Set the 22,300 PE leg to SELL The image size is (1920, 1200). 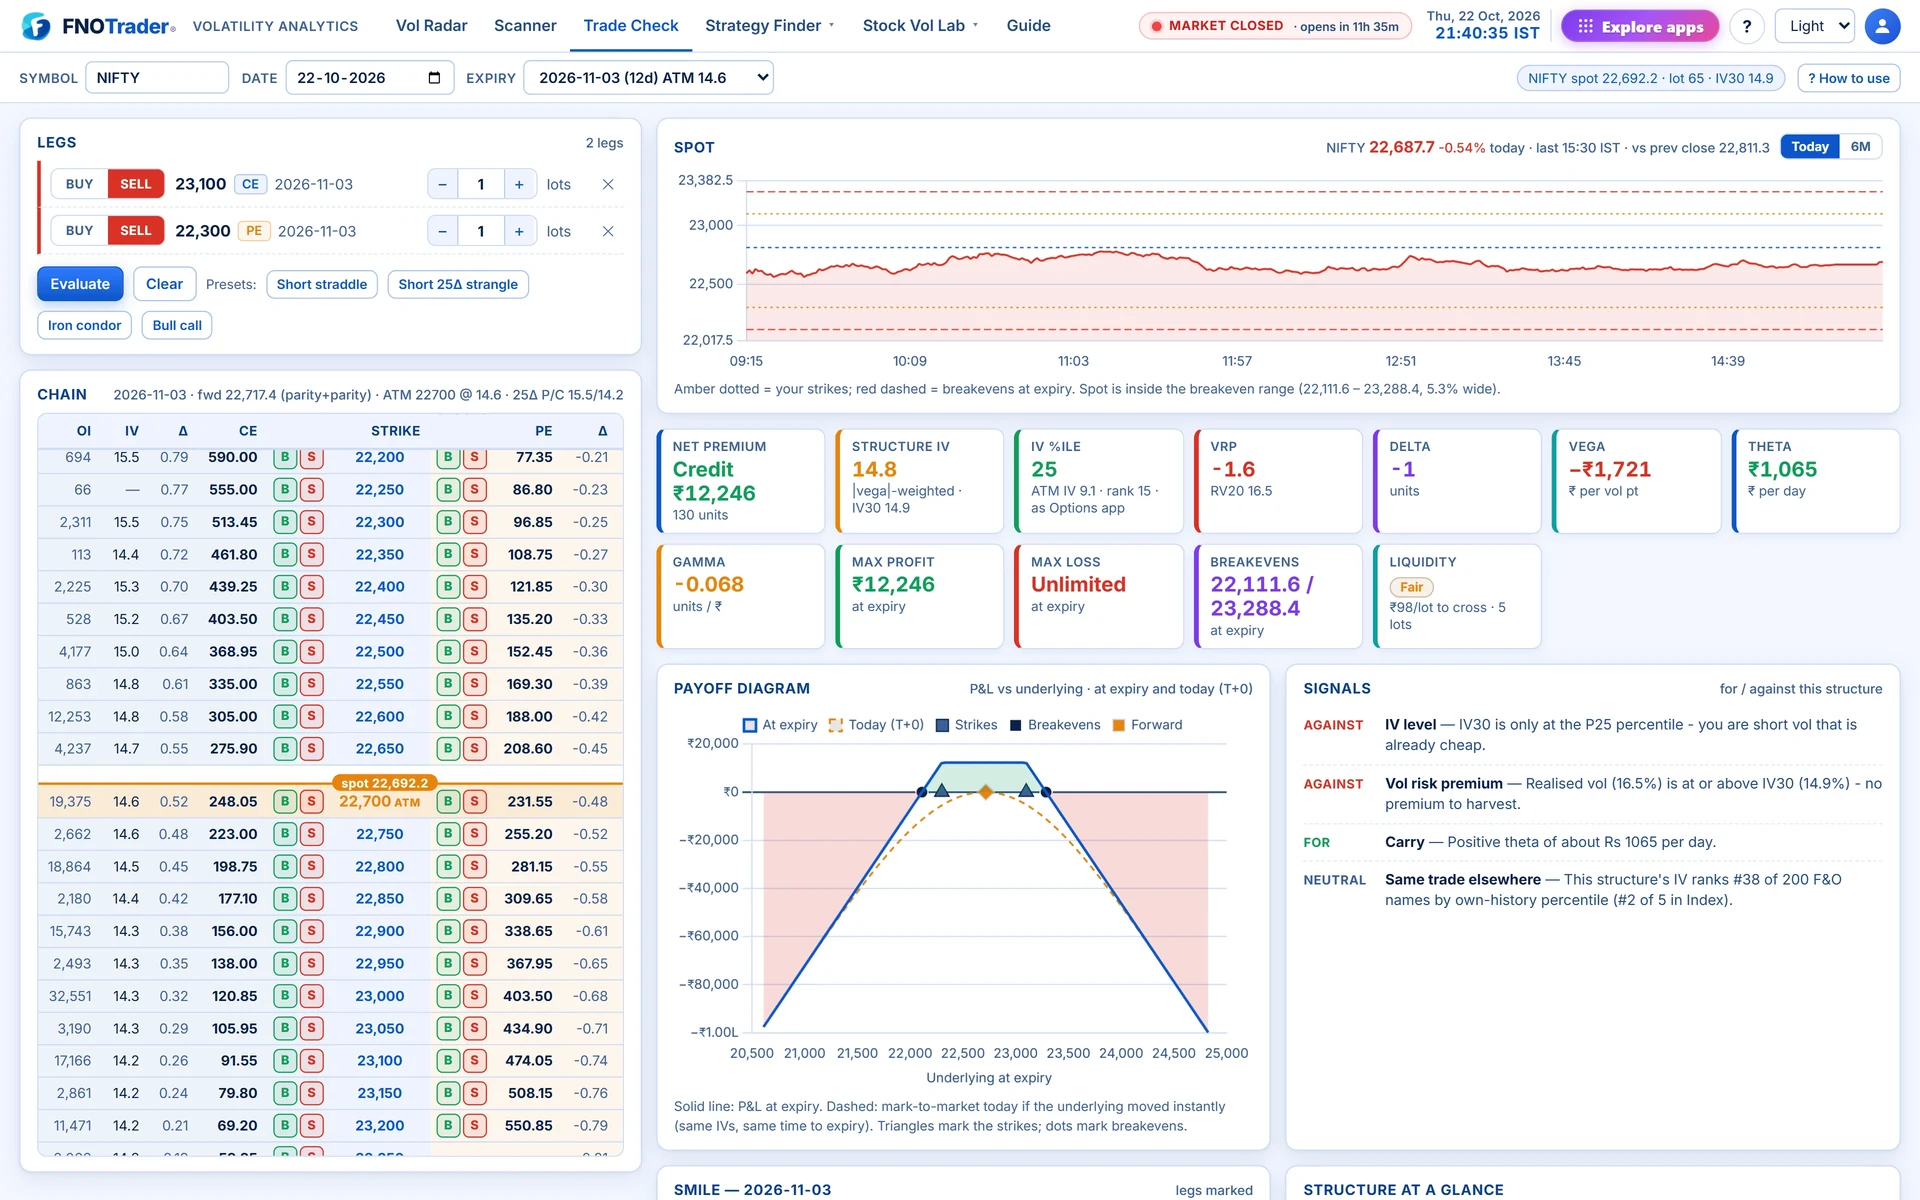[x=136, y=231]
